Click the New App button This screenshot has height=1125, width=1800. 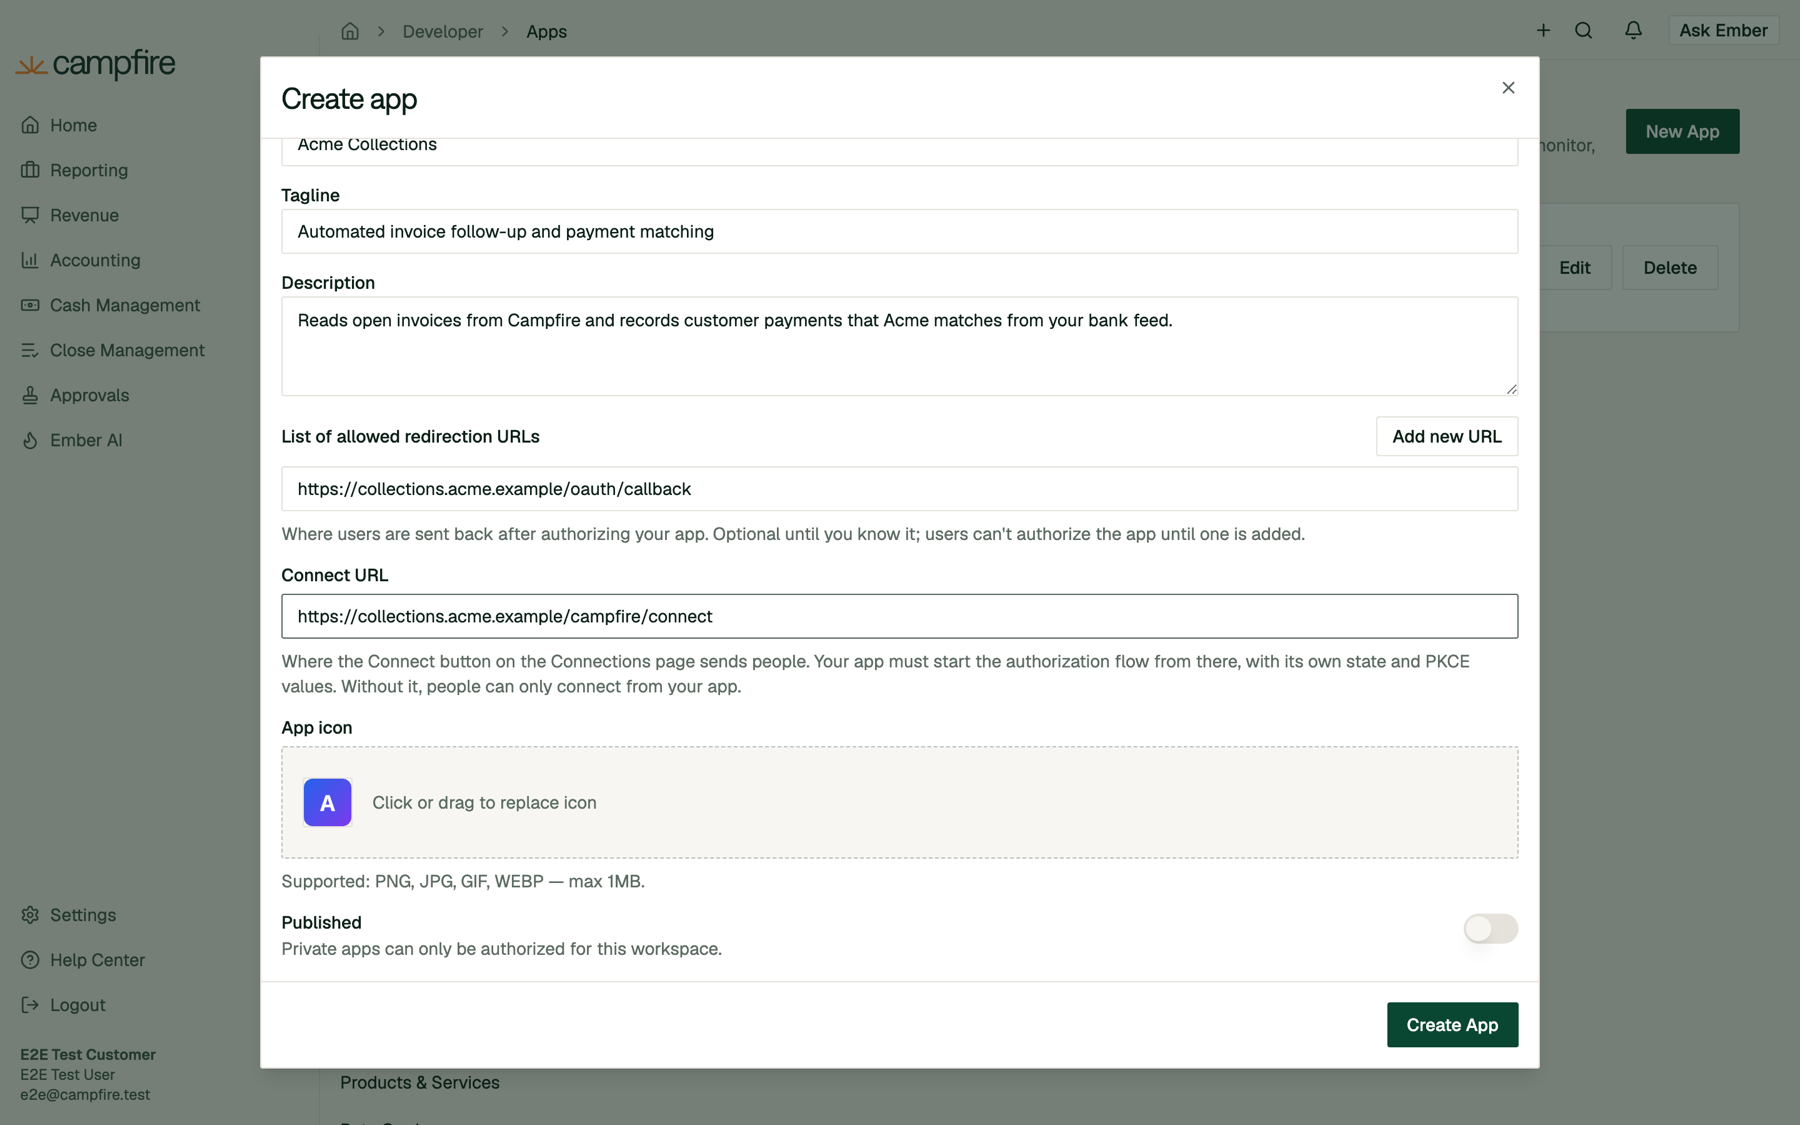pyautogui.click(x=1682, y=131)
